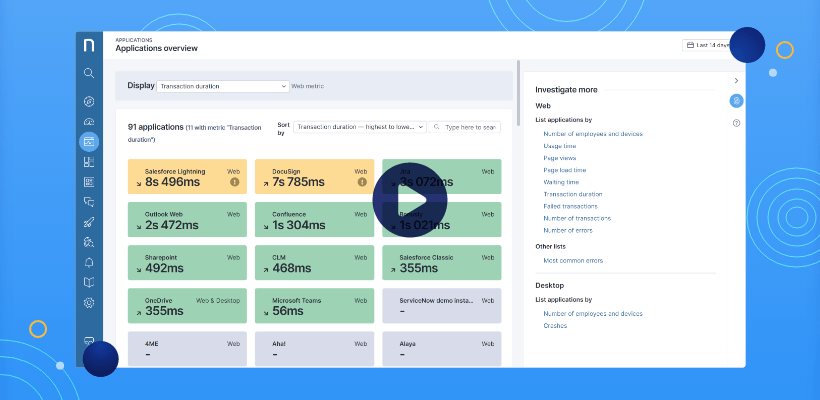Viewport: 820px width, 400px height.
Task: Open the settings gear in sidebar
Action: click(89, 302)
